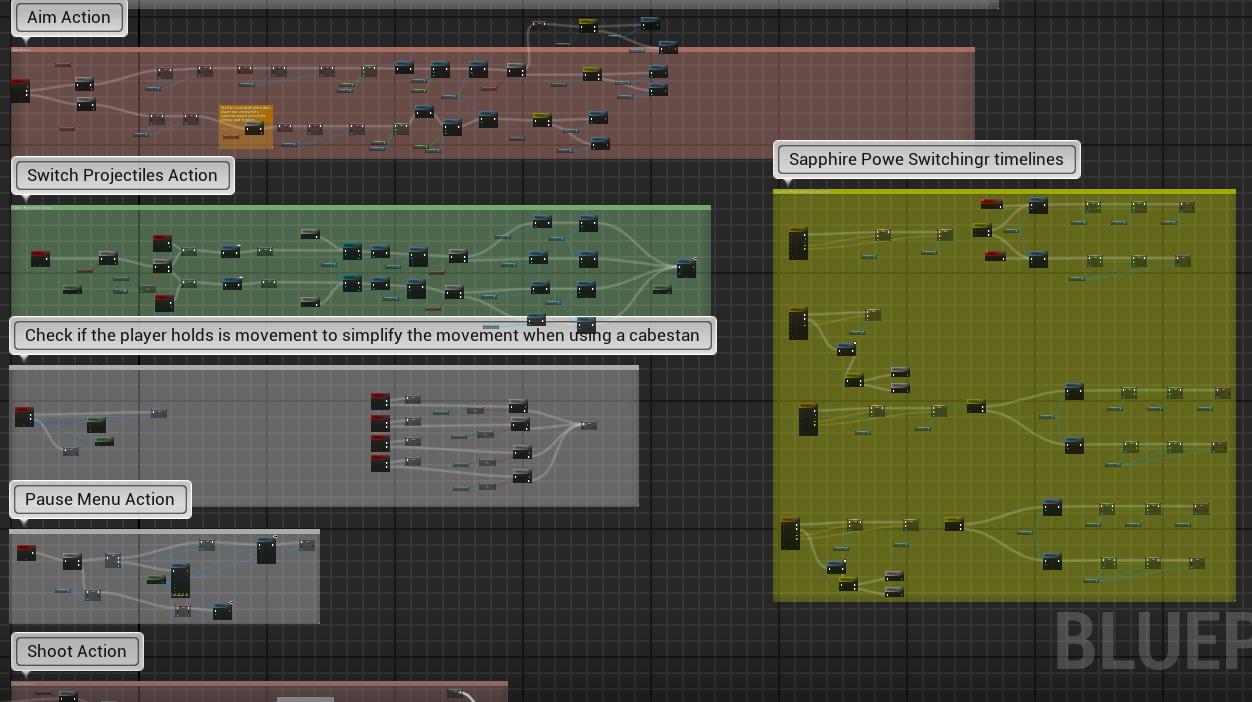Screen dimensions: 1252x702
Task: Click the red event node at the left of Pause Menu Action
Action: 26,553
